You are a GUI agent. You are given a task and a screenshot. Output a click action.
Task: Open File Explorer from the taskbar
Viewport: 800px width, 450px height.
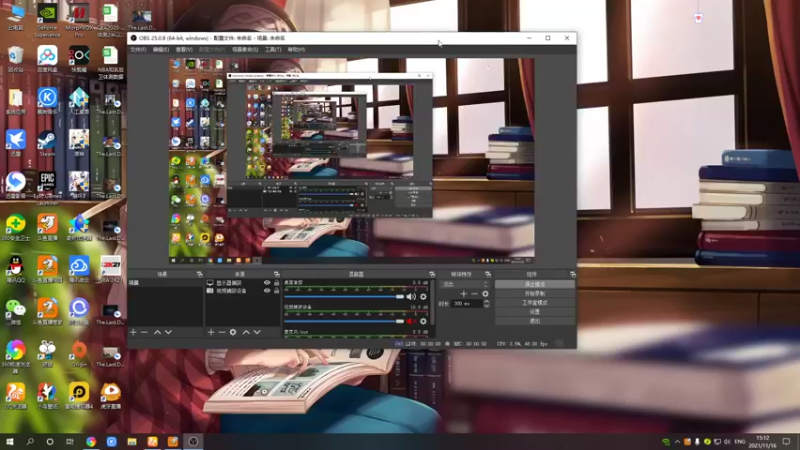[x=132, y=441]
